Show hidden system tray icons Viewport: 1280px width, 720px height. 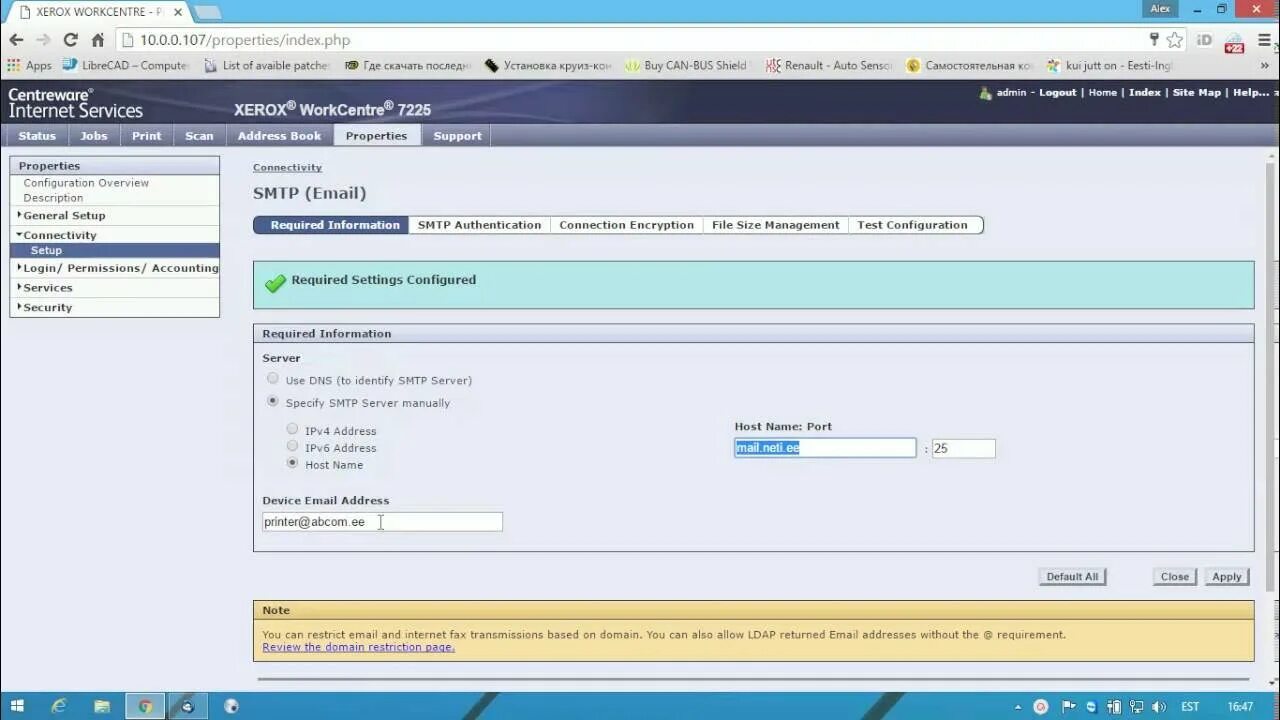point(1018,707)
